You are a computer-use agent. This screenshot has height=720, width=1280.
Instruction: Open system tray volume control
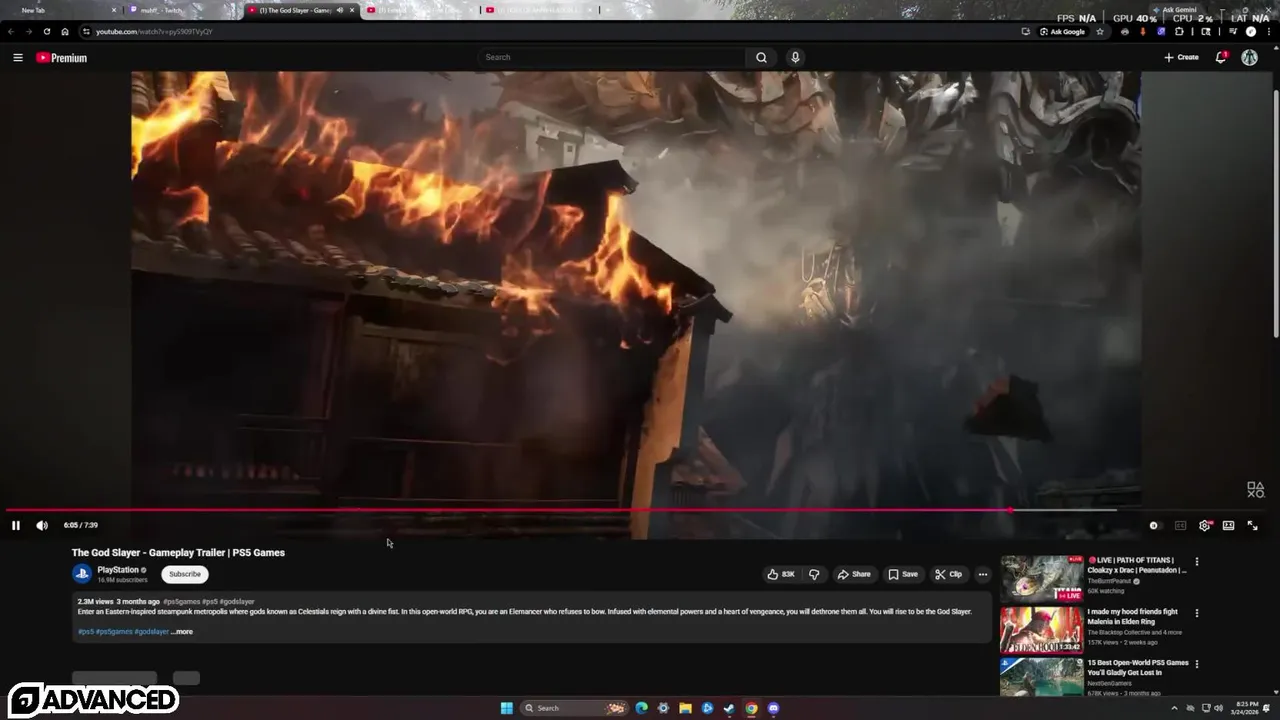coord(1218,708)
